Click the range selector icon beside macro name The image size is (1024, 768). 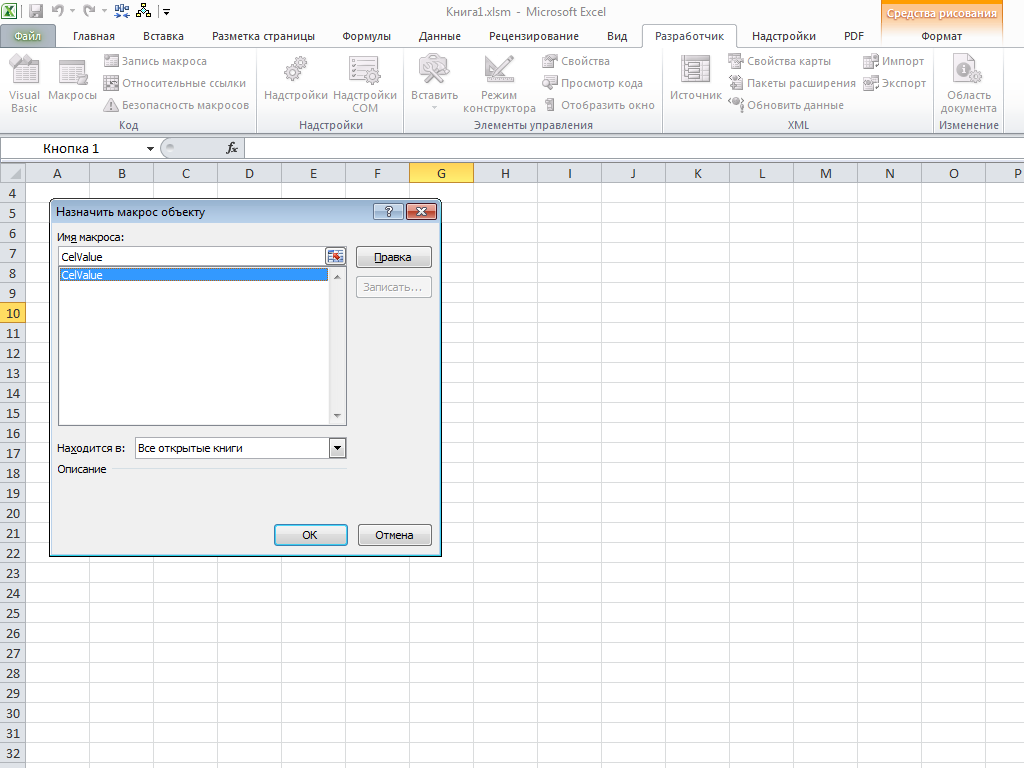click(335, 257)
